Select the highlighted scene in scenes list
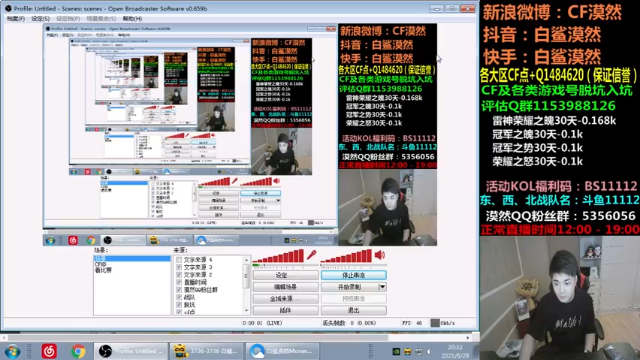The image size is (640, 360). tap(132, 258)
